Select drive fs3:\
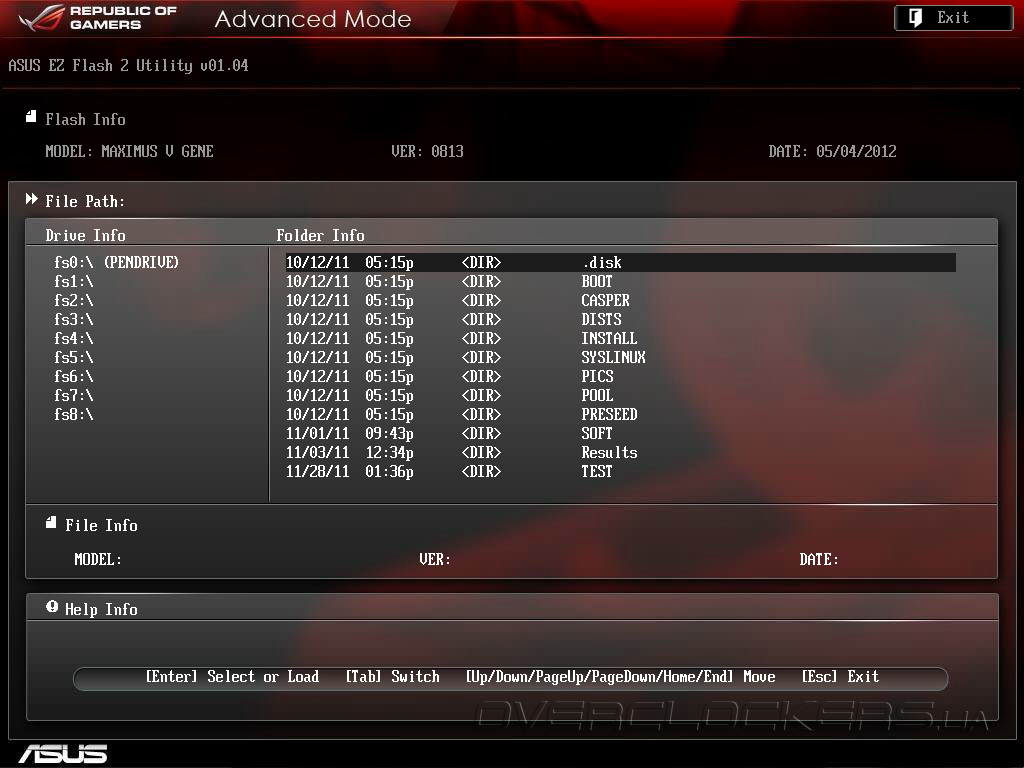The image size is (1024, 768). point(74,319)
